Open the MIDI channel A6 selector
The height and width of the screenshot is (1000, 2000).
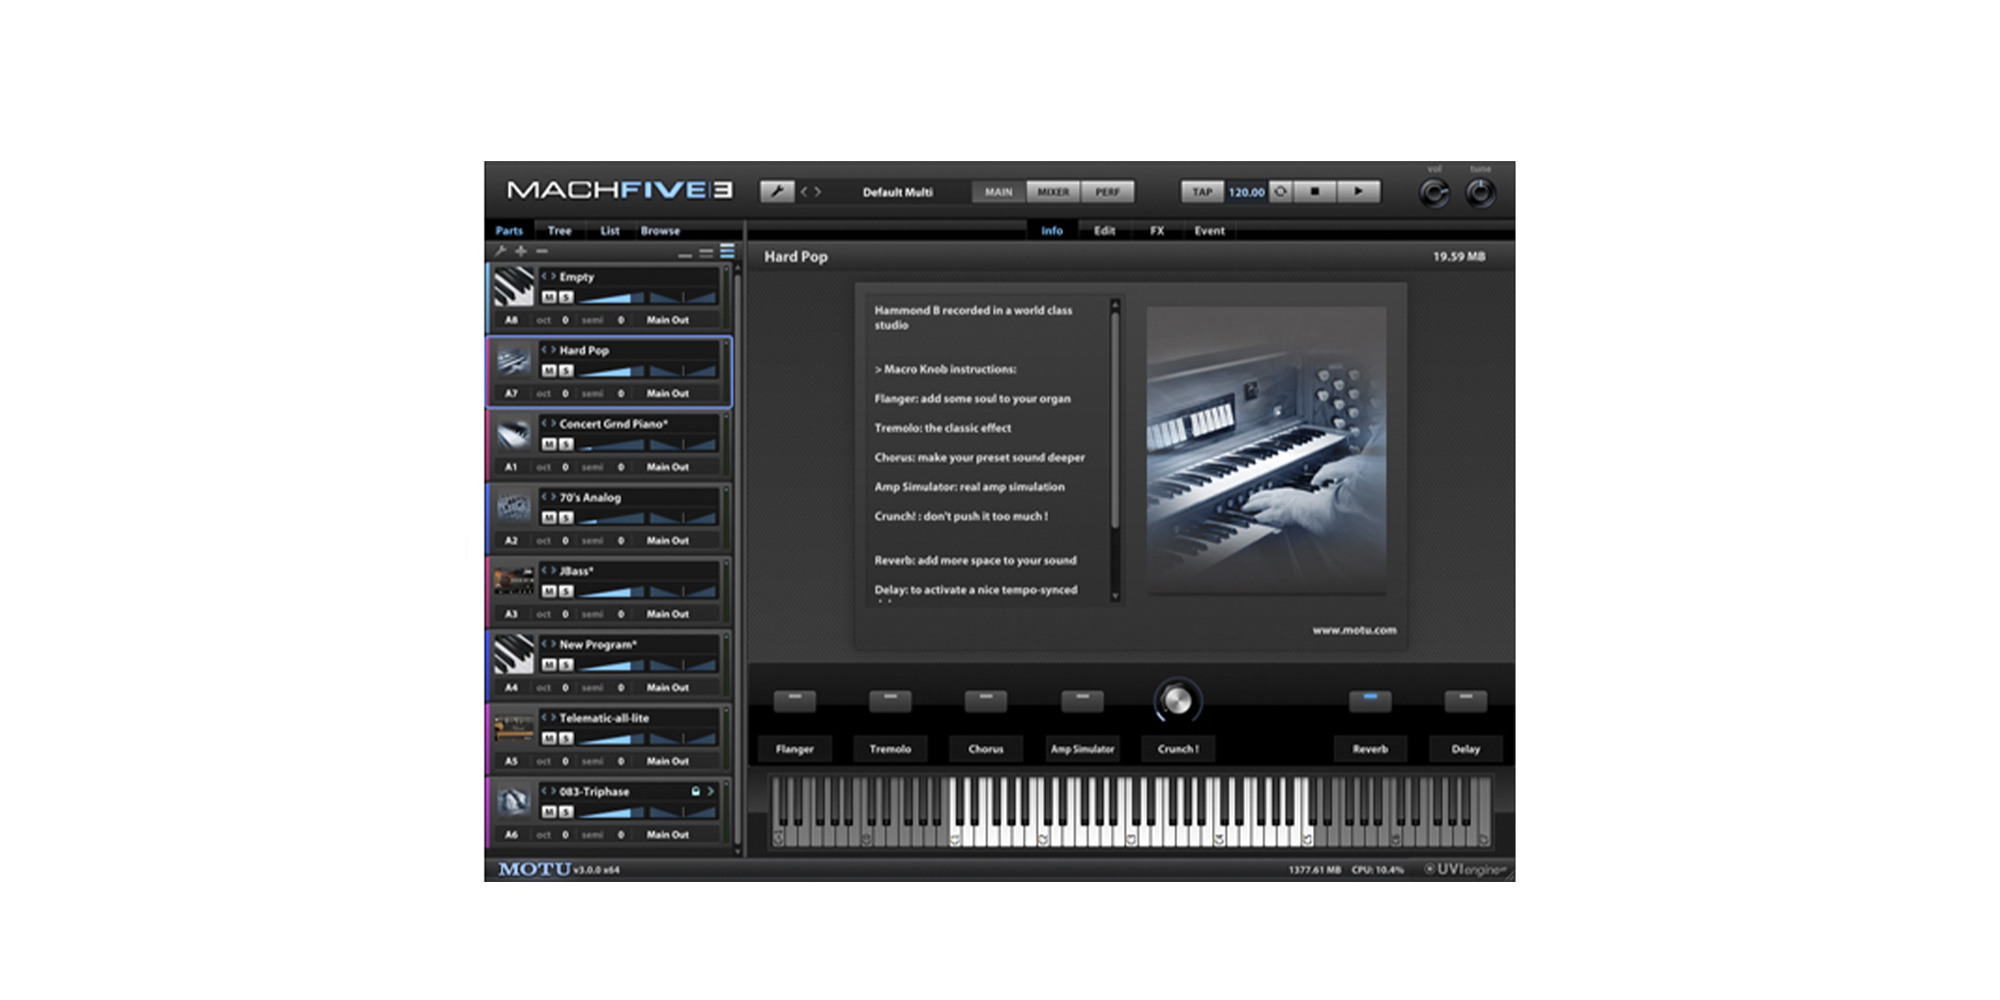point(511,835)
